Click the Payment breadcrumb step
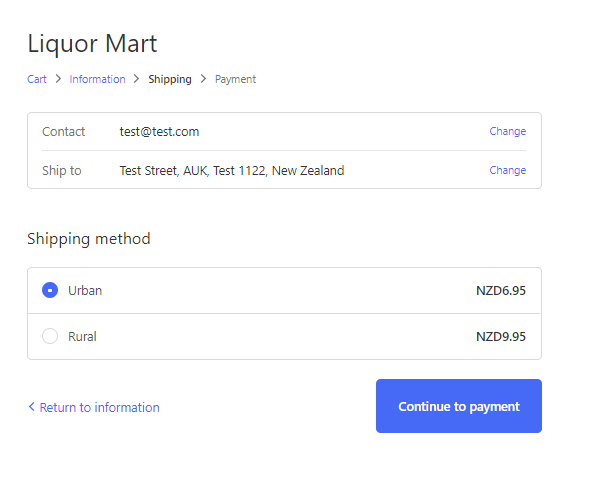 click(235, 79)
